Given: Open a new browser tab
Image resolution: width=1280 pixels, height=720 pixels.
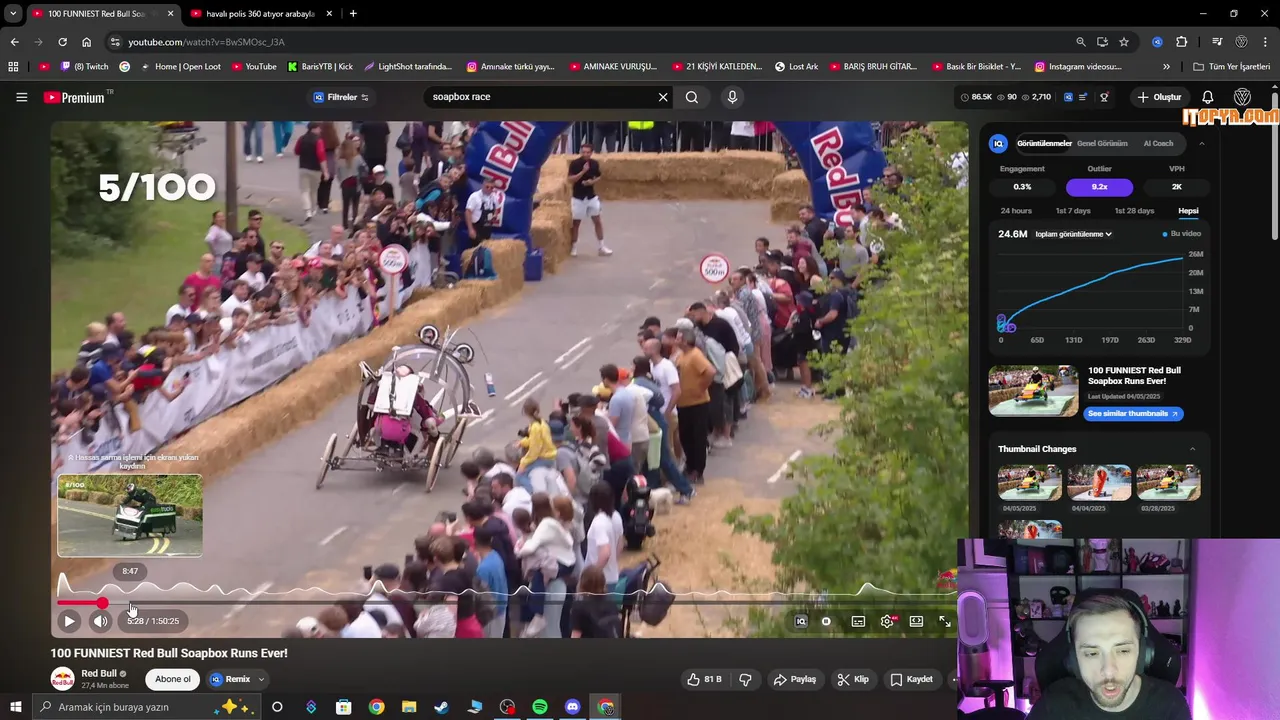Looking at the screenshot, I should pyautogui.click(x=353, y=14).
